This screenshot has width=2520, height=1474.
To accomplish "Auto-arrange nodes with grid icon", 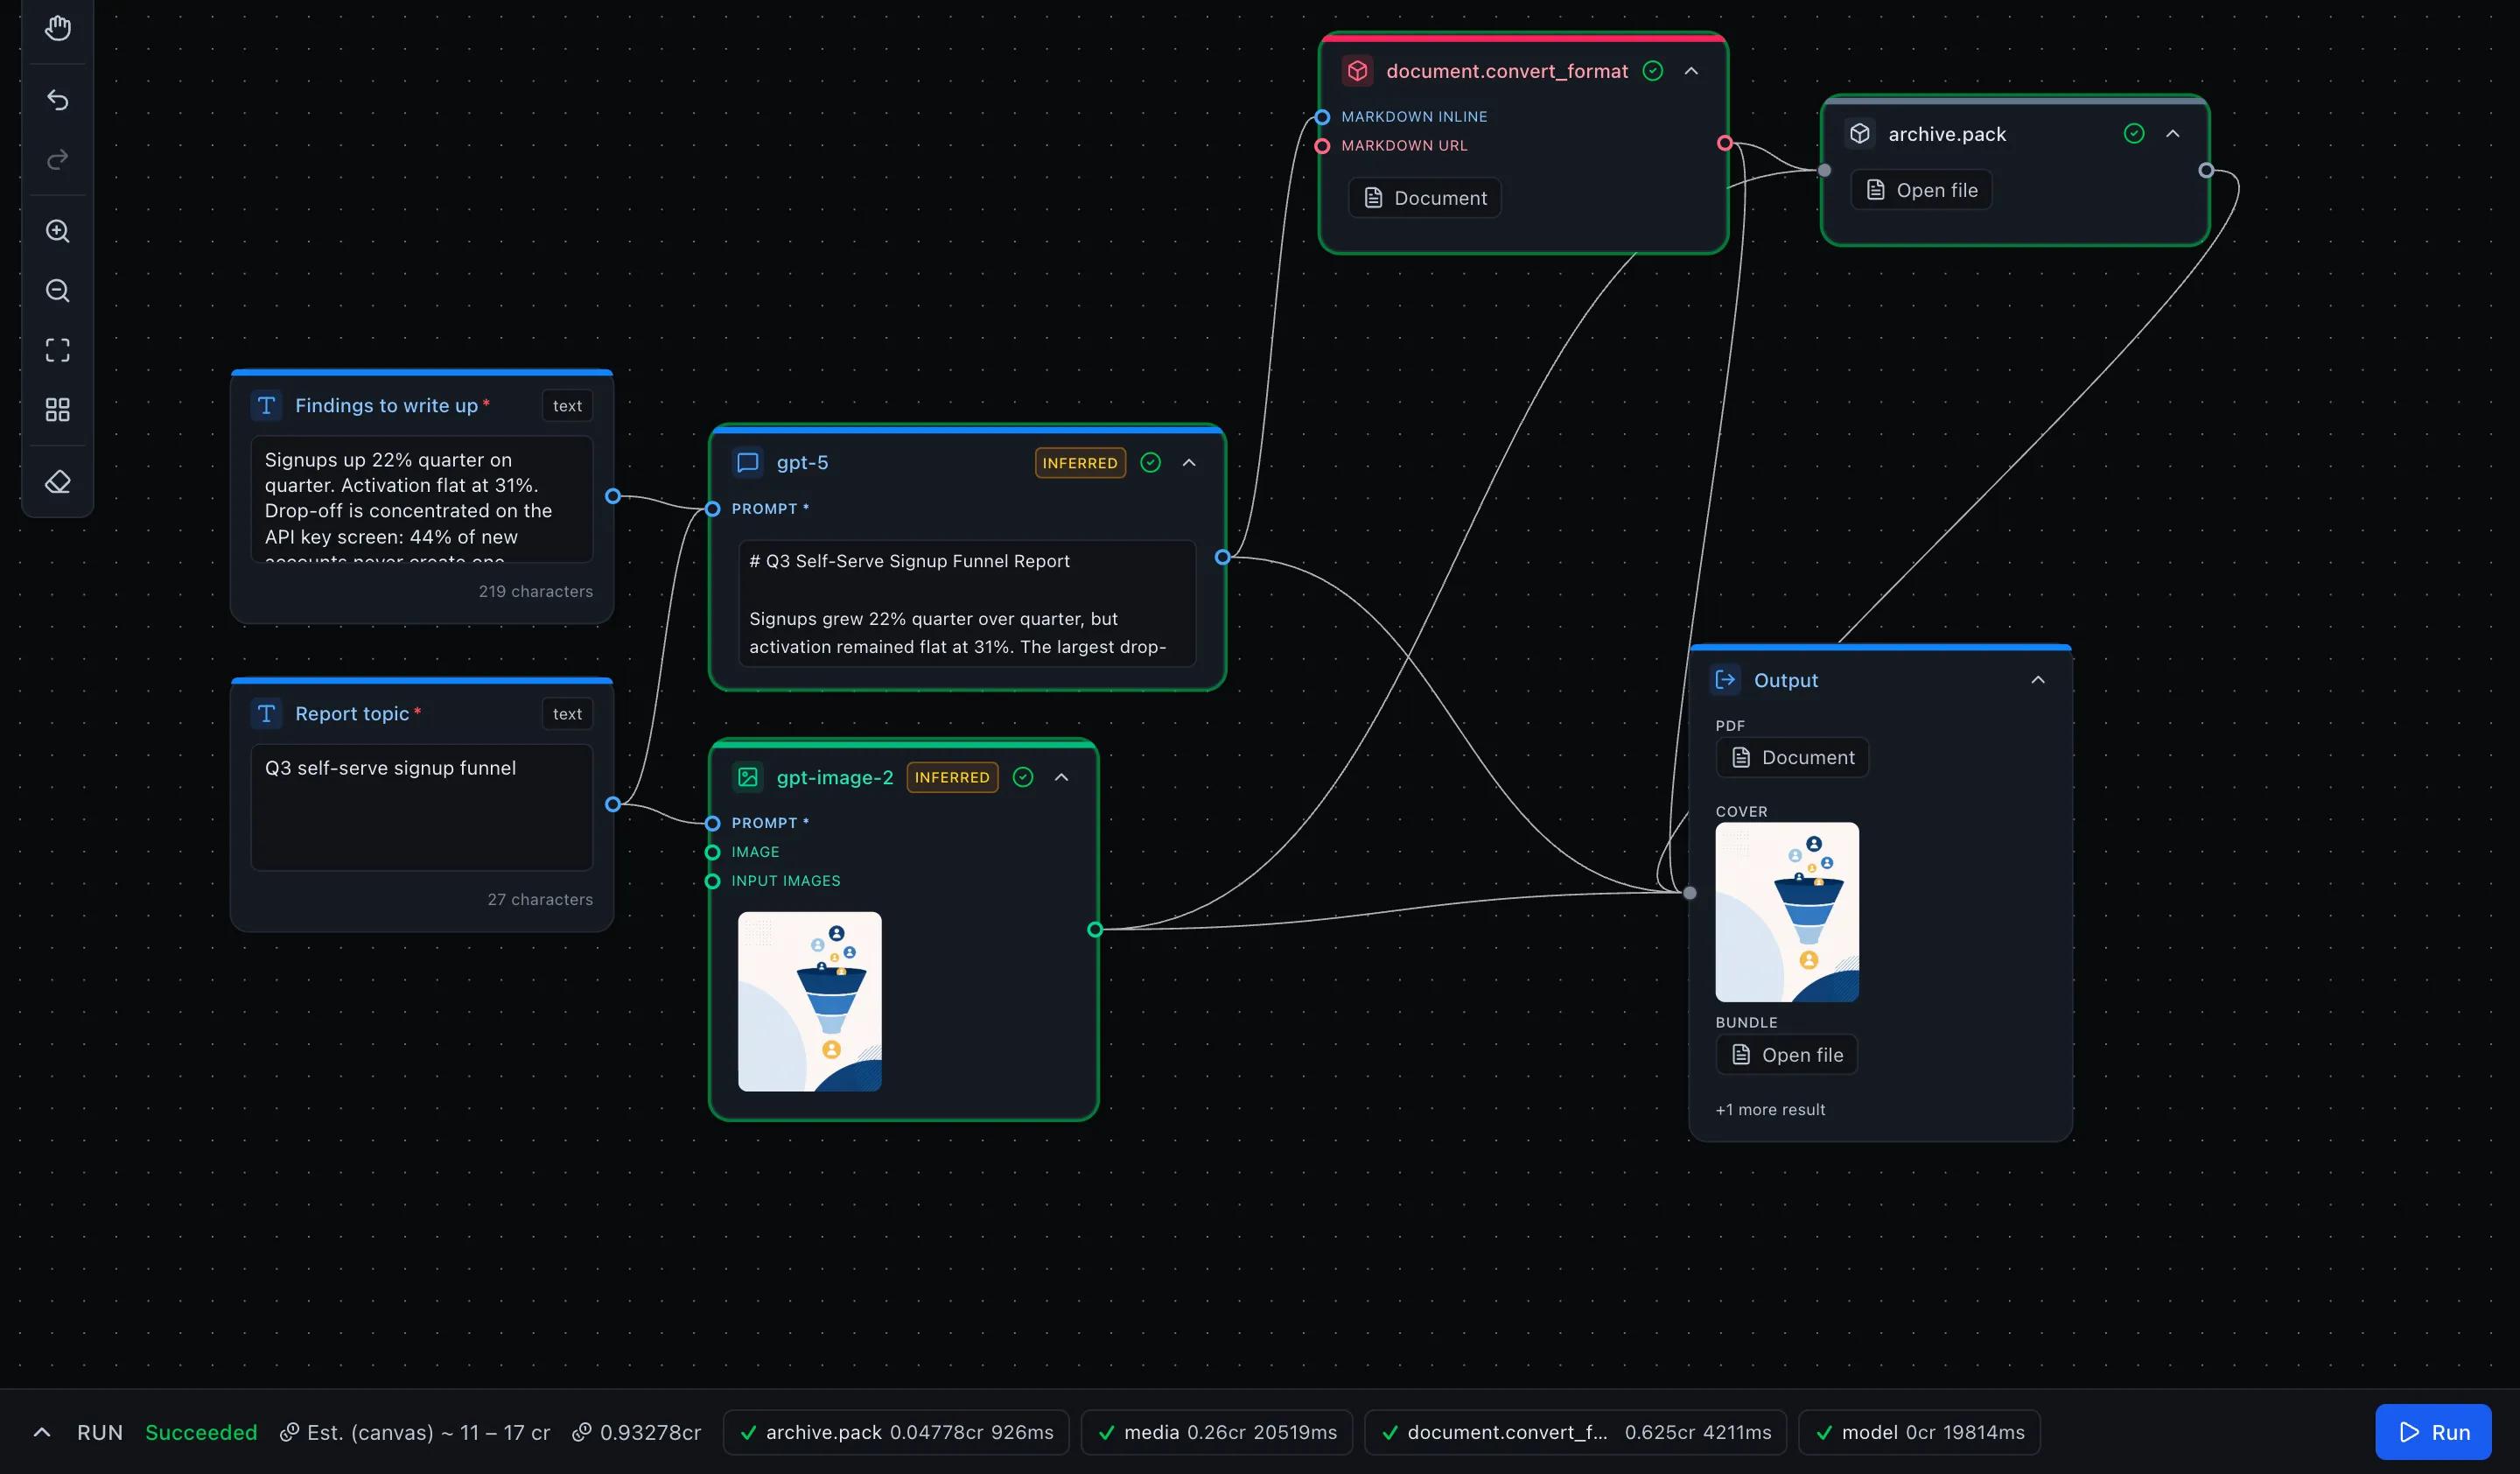I will pos(58,410).
